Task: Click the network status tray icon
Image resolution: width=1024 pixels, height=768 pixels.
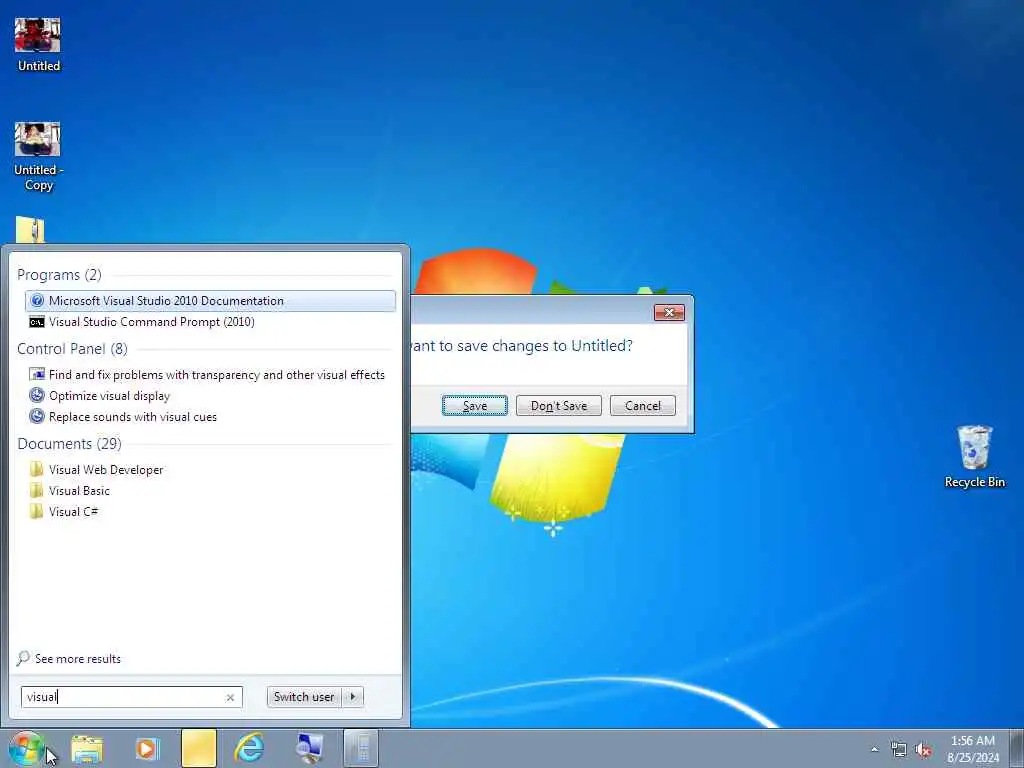Action: pos(899,750)
